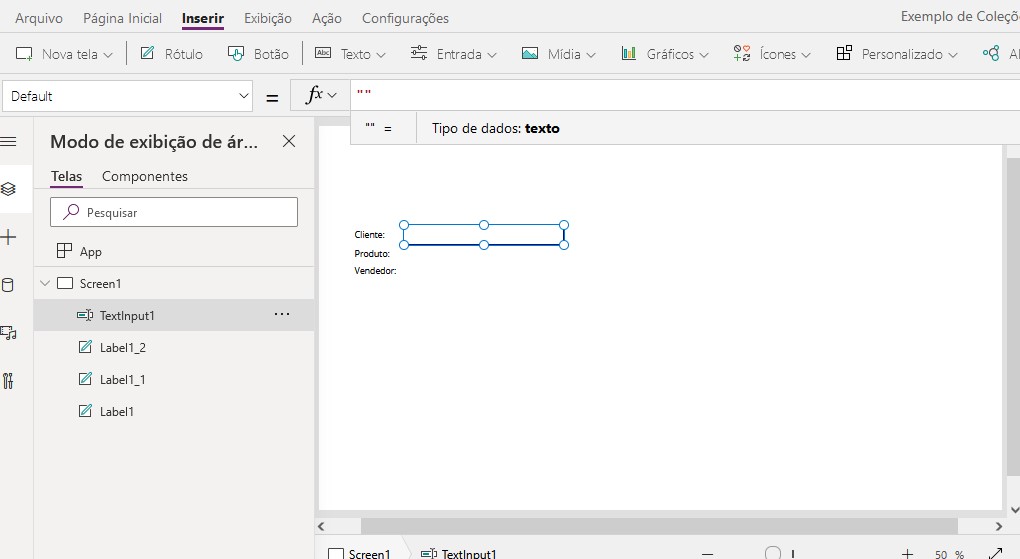This screenshot has width=1020, height=559.
Task: Close the tree view panel
Action: (289, 141)
